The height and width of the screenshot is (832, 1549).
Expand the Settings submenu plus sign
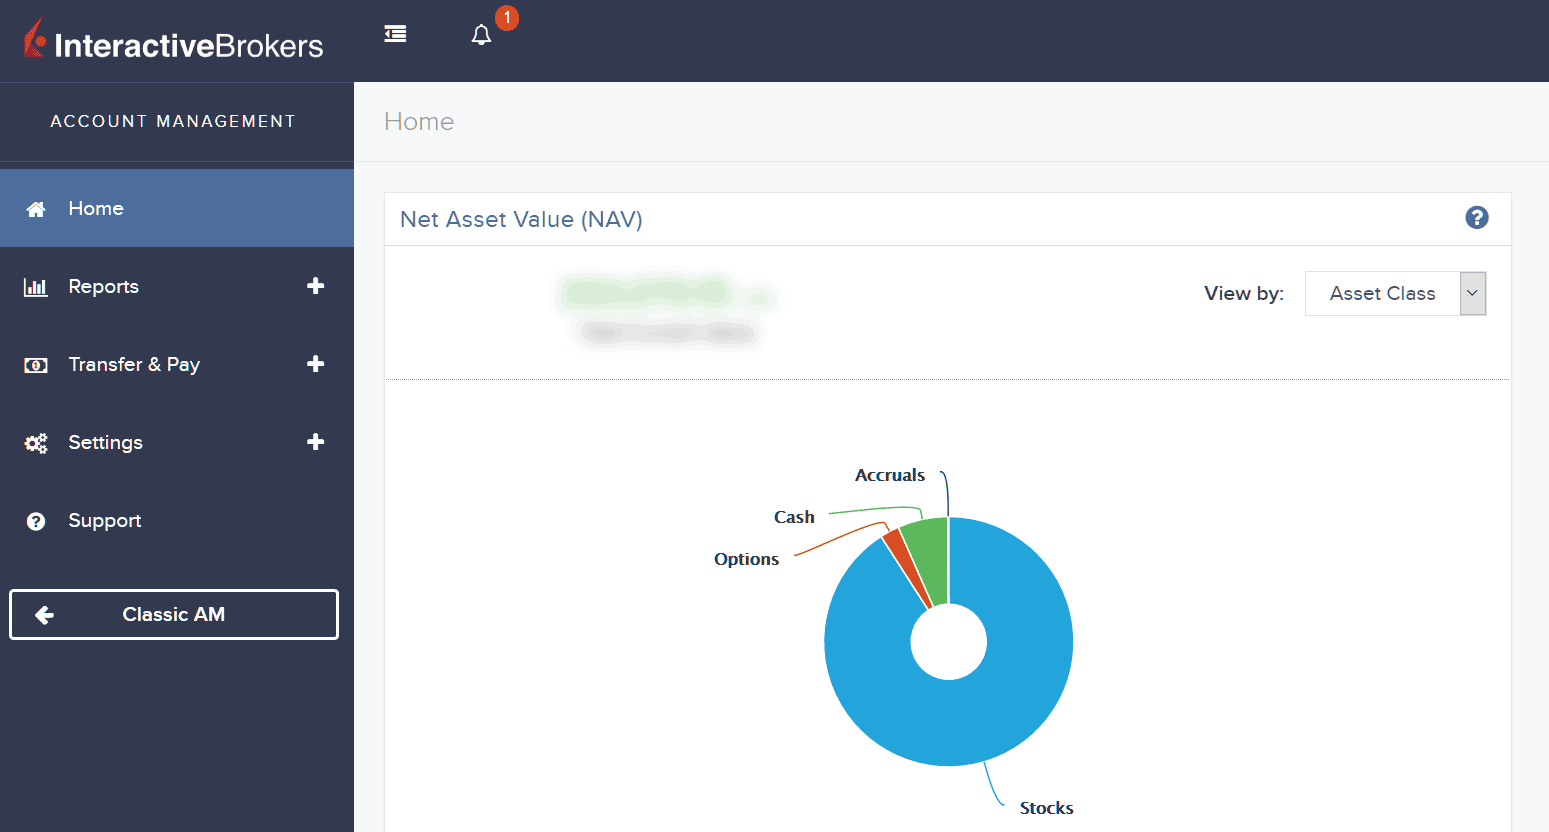click(x=316, y=442)
